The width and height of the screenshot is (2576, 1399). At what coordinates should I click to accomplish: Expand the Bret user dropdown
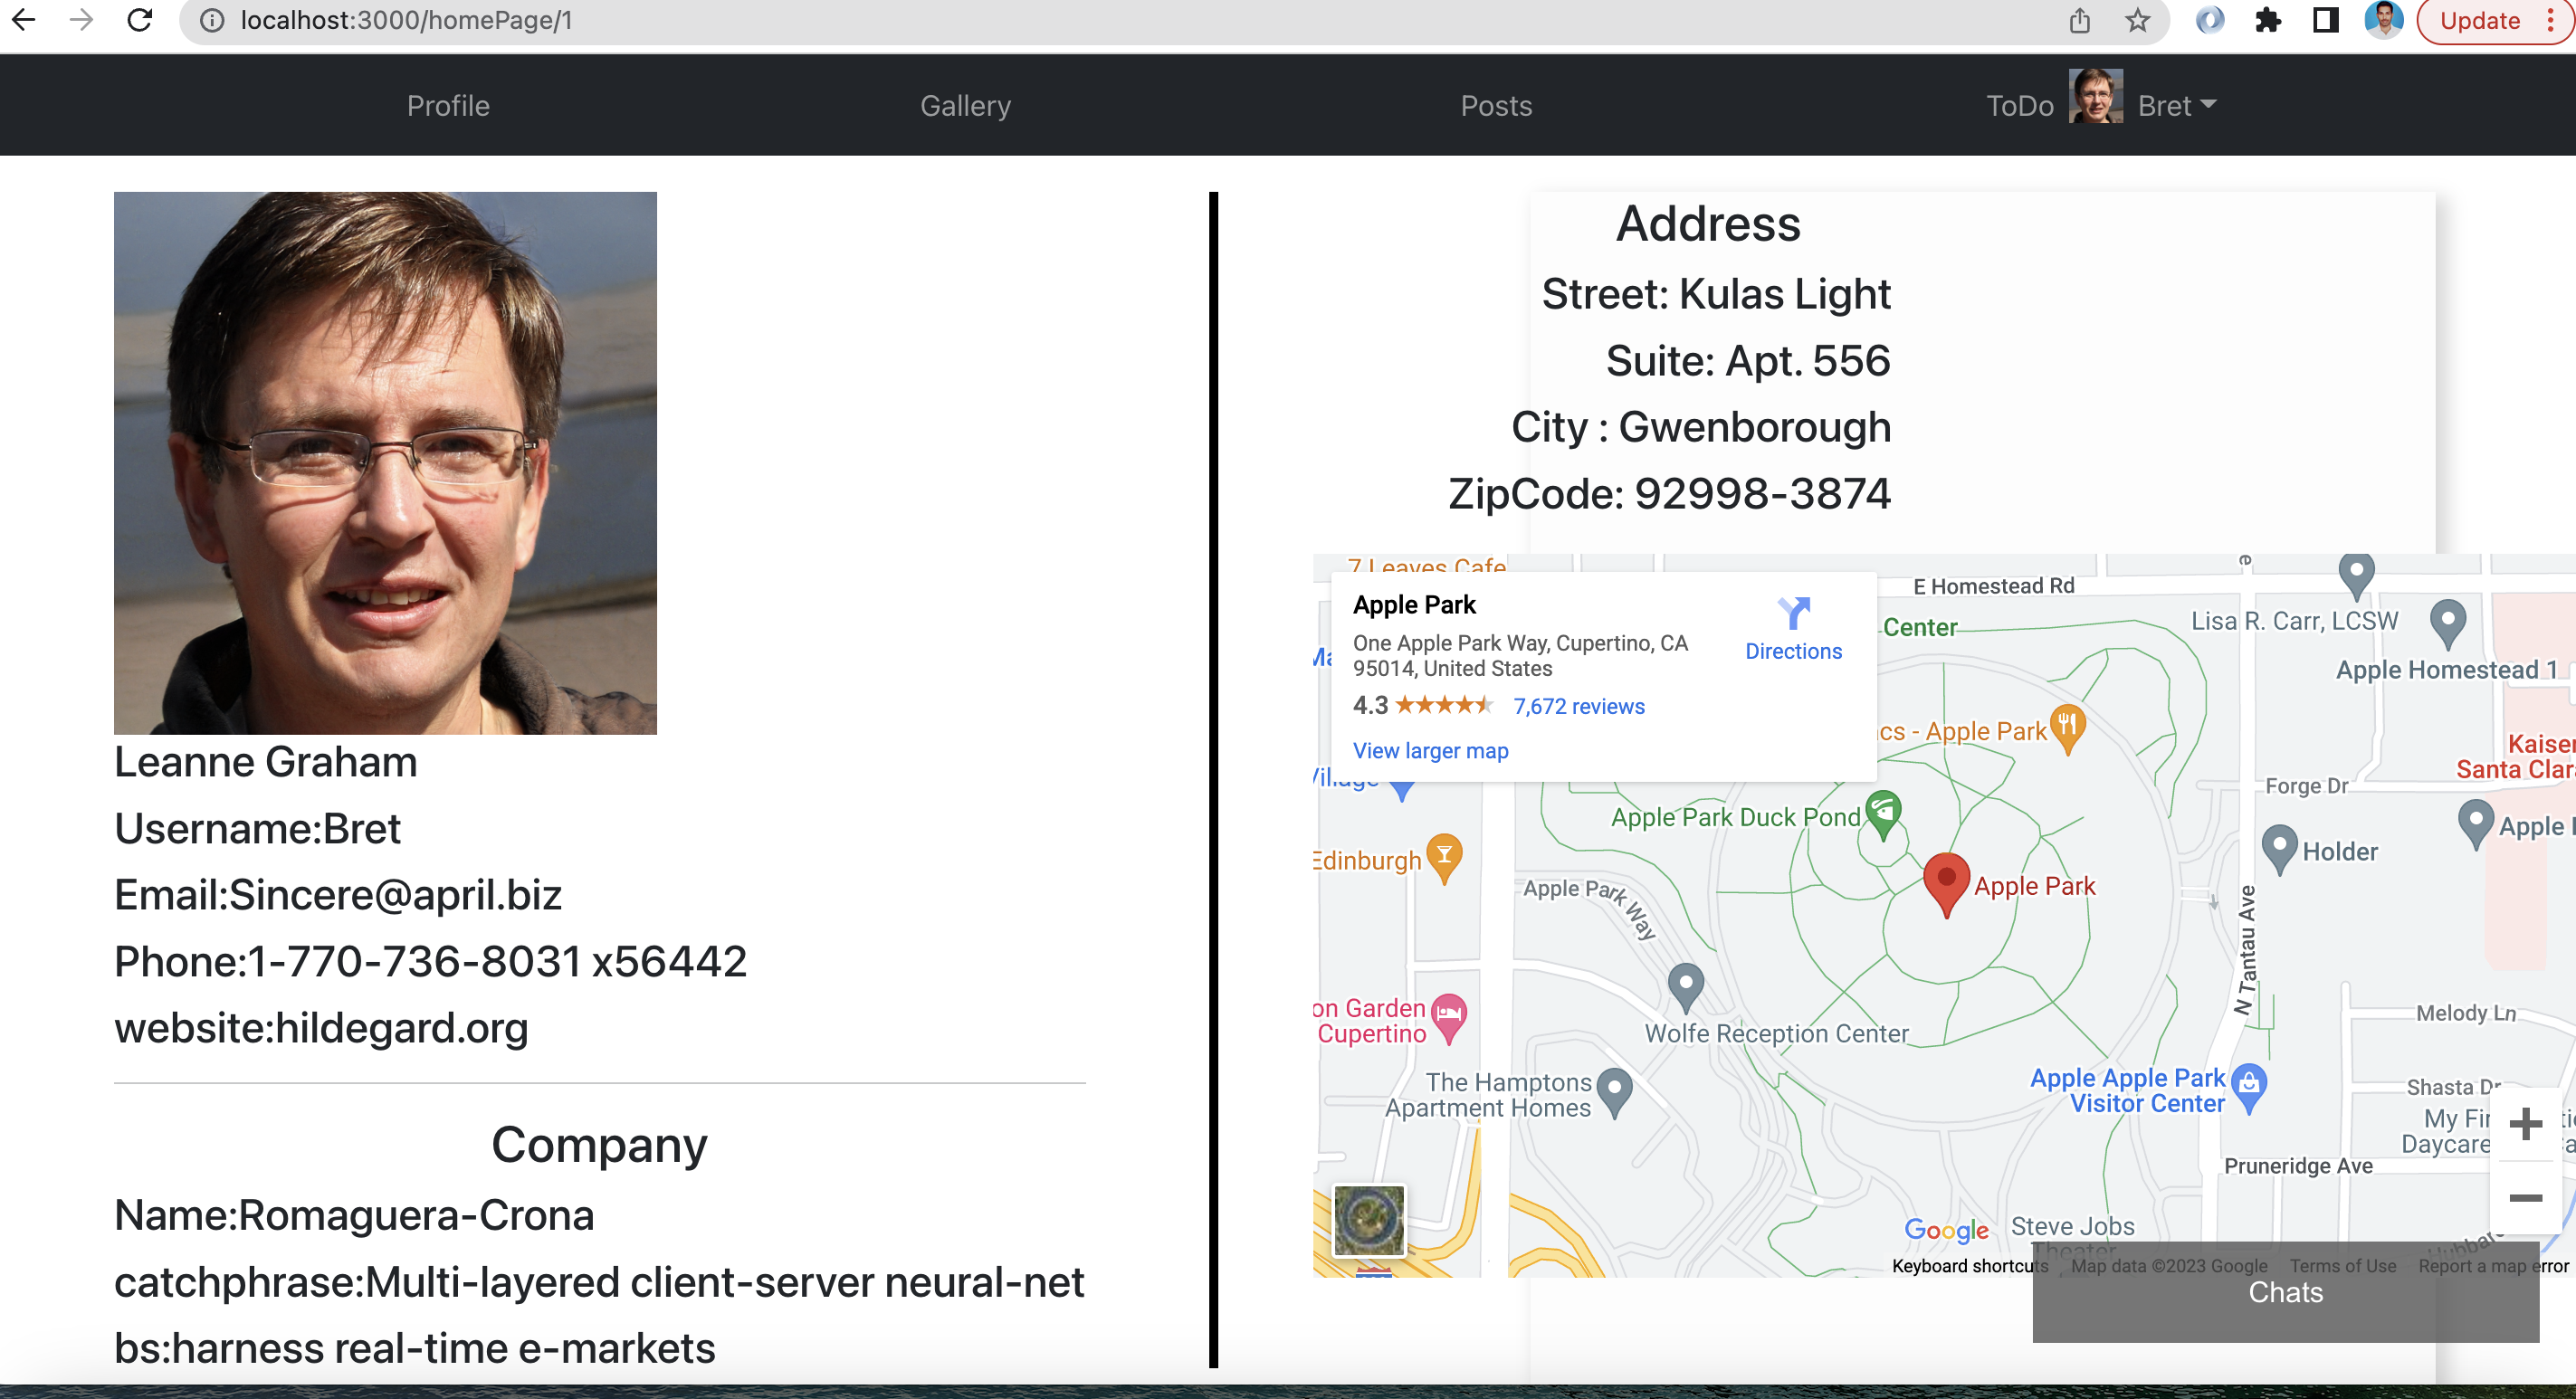coord(2177,106)
